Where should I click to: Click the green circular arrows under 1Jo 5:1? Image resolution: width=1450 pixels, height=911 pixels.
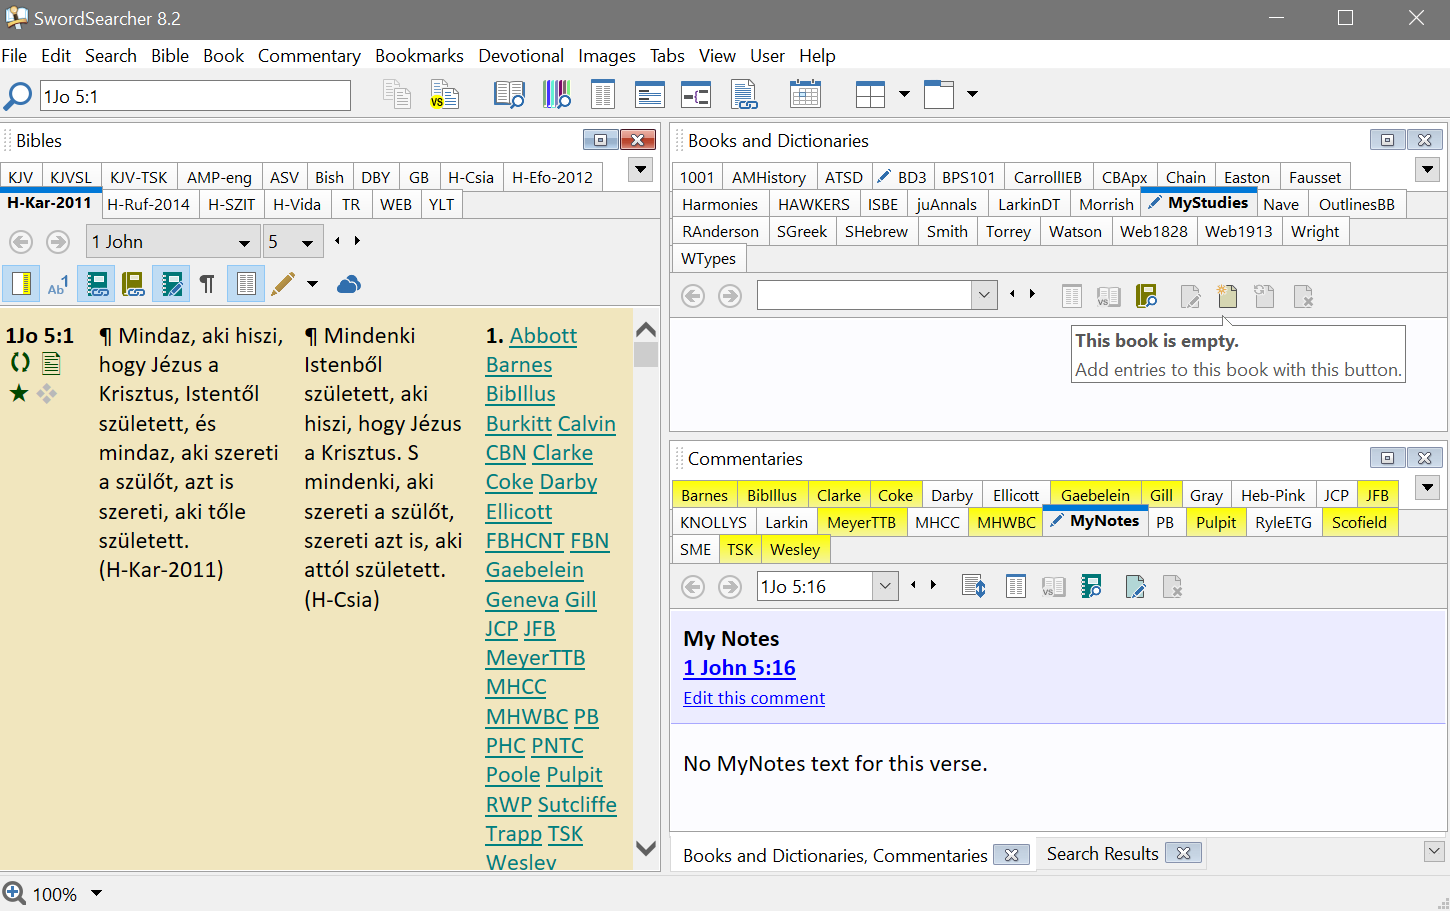20,363
